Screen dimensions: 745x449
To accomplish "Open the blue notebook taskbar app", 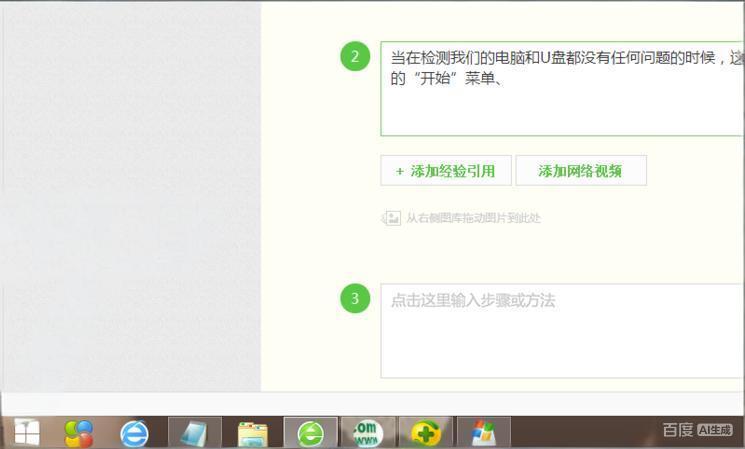I will tap(194, 433).
